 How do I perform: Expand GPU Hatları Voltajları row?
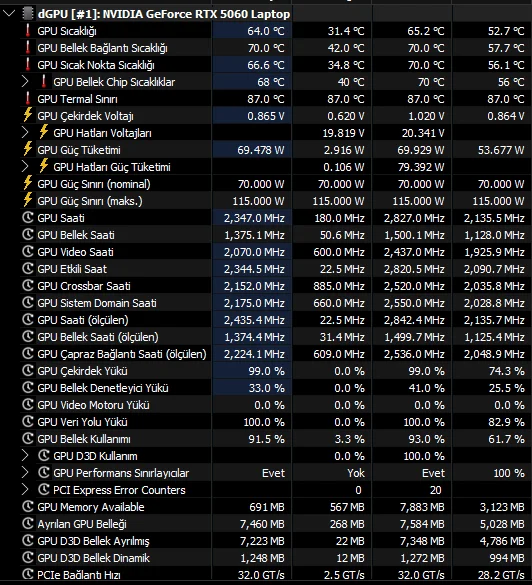(x=25, y=132)
